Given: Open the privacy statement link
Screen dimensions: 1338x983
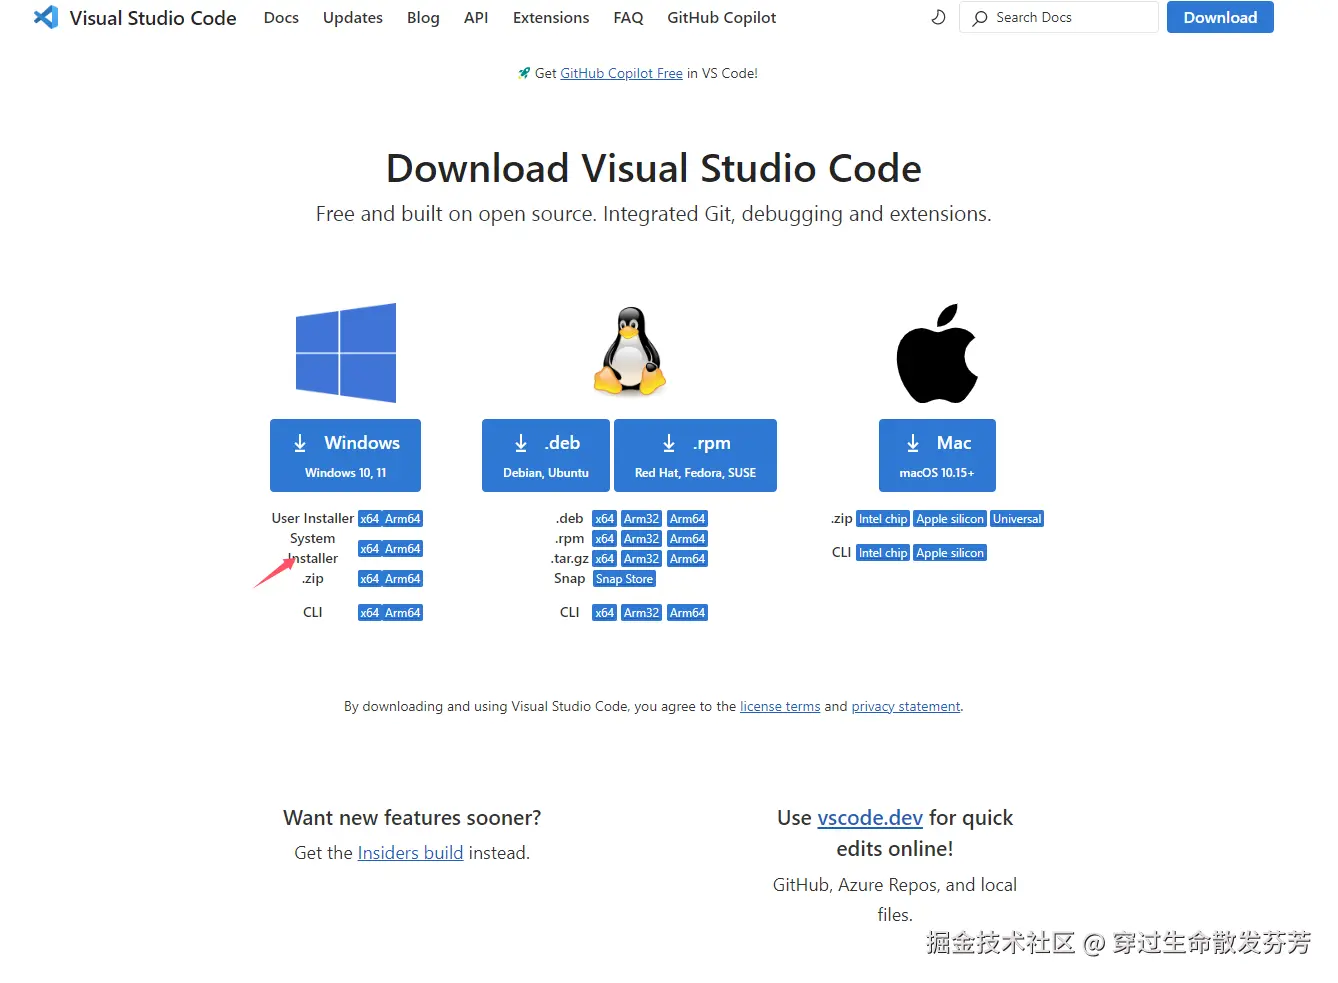Looking at the screenshot, I should 906,706.
